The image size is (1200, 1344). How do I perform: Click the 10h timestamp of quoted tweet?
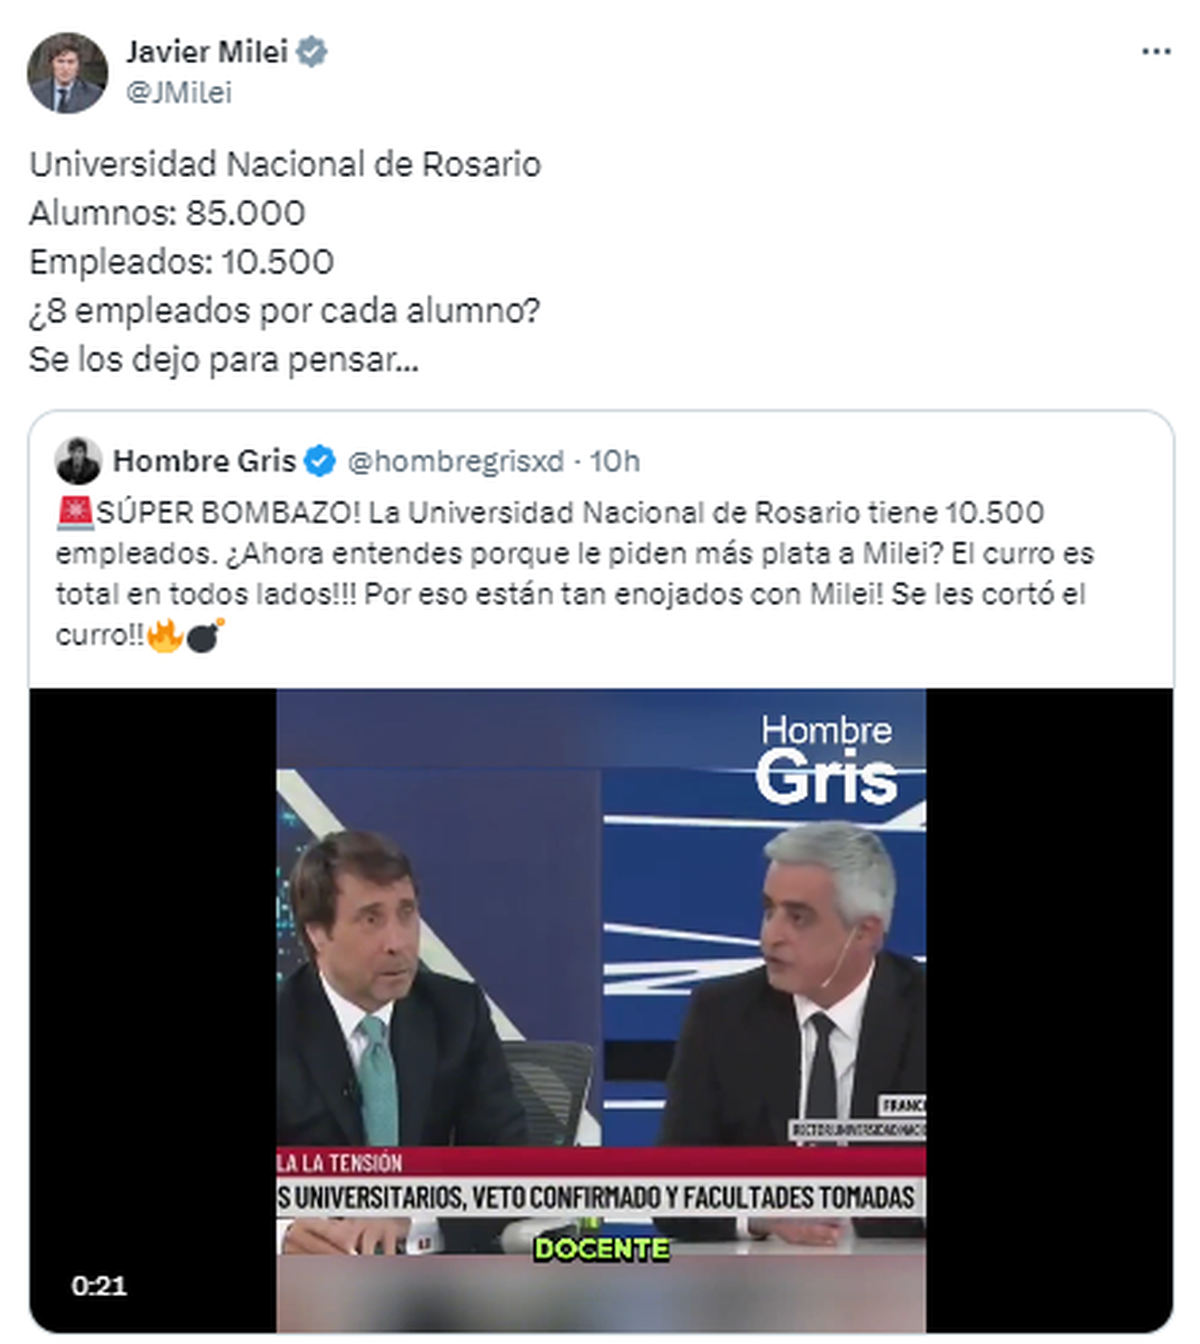point(614,461)
